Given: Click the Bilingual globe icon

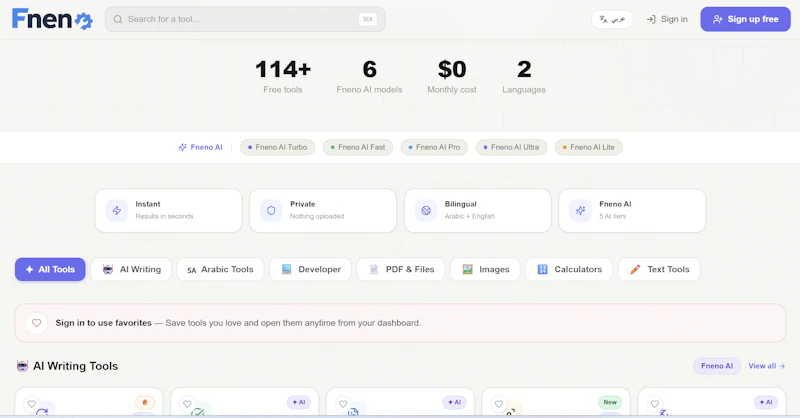Looking at the screenshot, I should click(426, 210).
